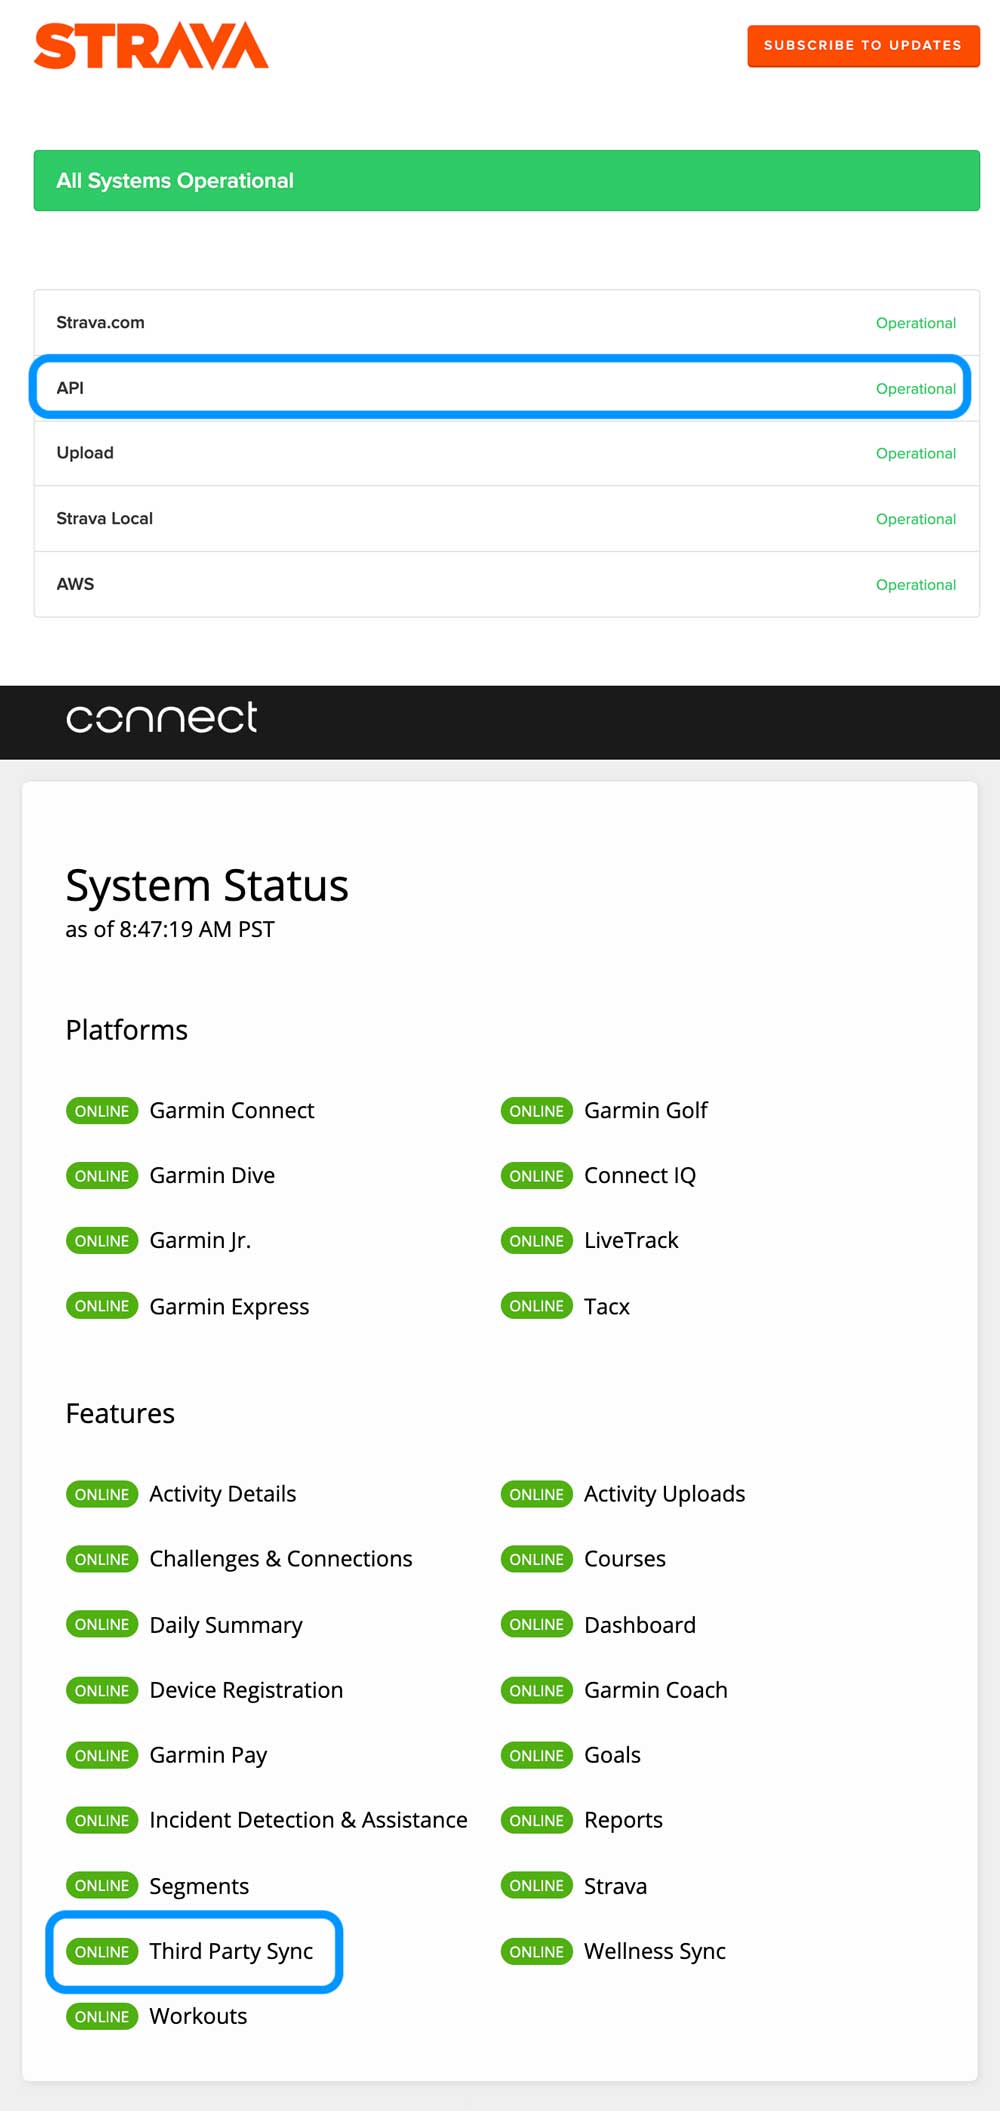The height and width of the screenshot is (2111, 1000).
Task: Click the ONLINE badge beside LiveTrack
Action: [536, 1241]
